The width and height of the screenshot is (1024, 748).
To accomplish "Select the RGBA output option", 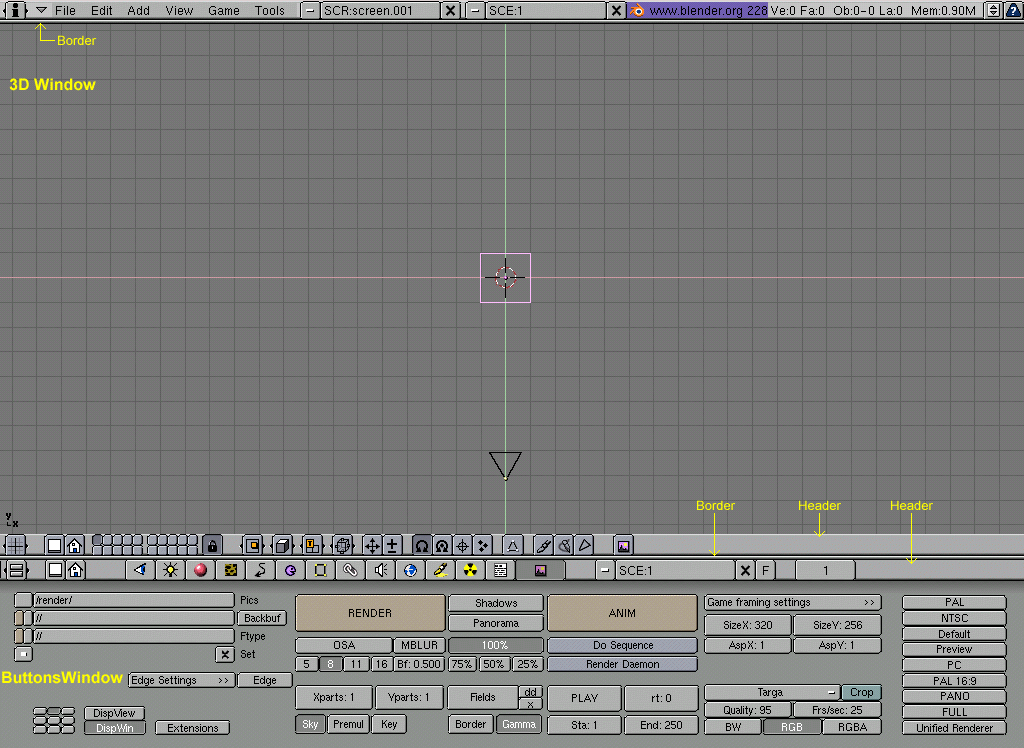I will [852, 727].
